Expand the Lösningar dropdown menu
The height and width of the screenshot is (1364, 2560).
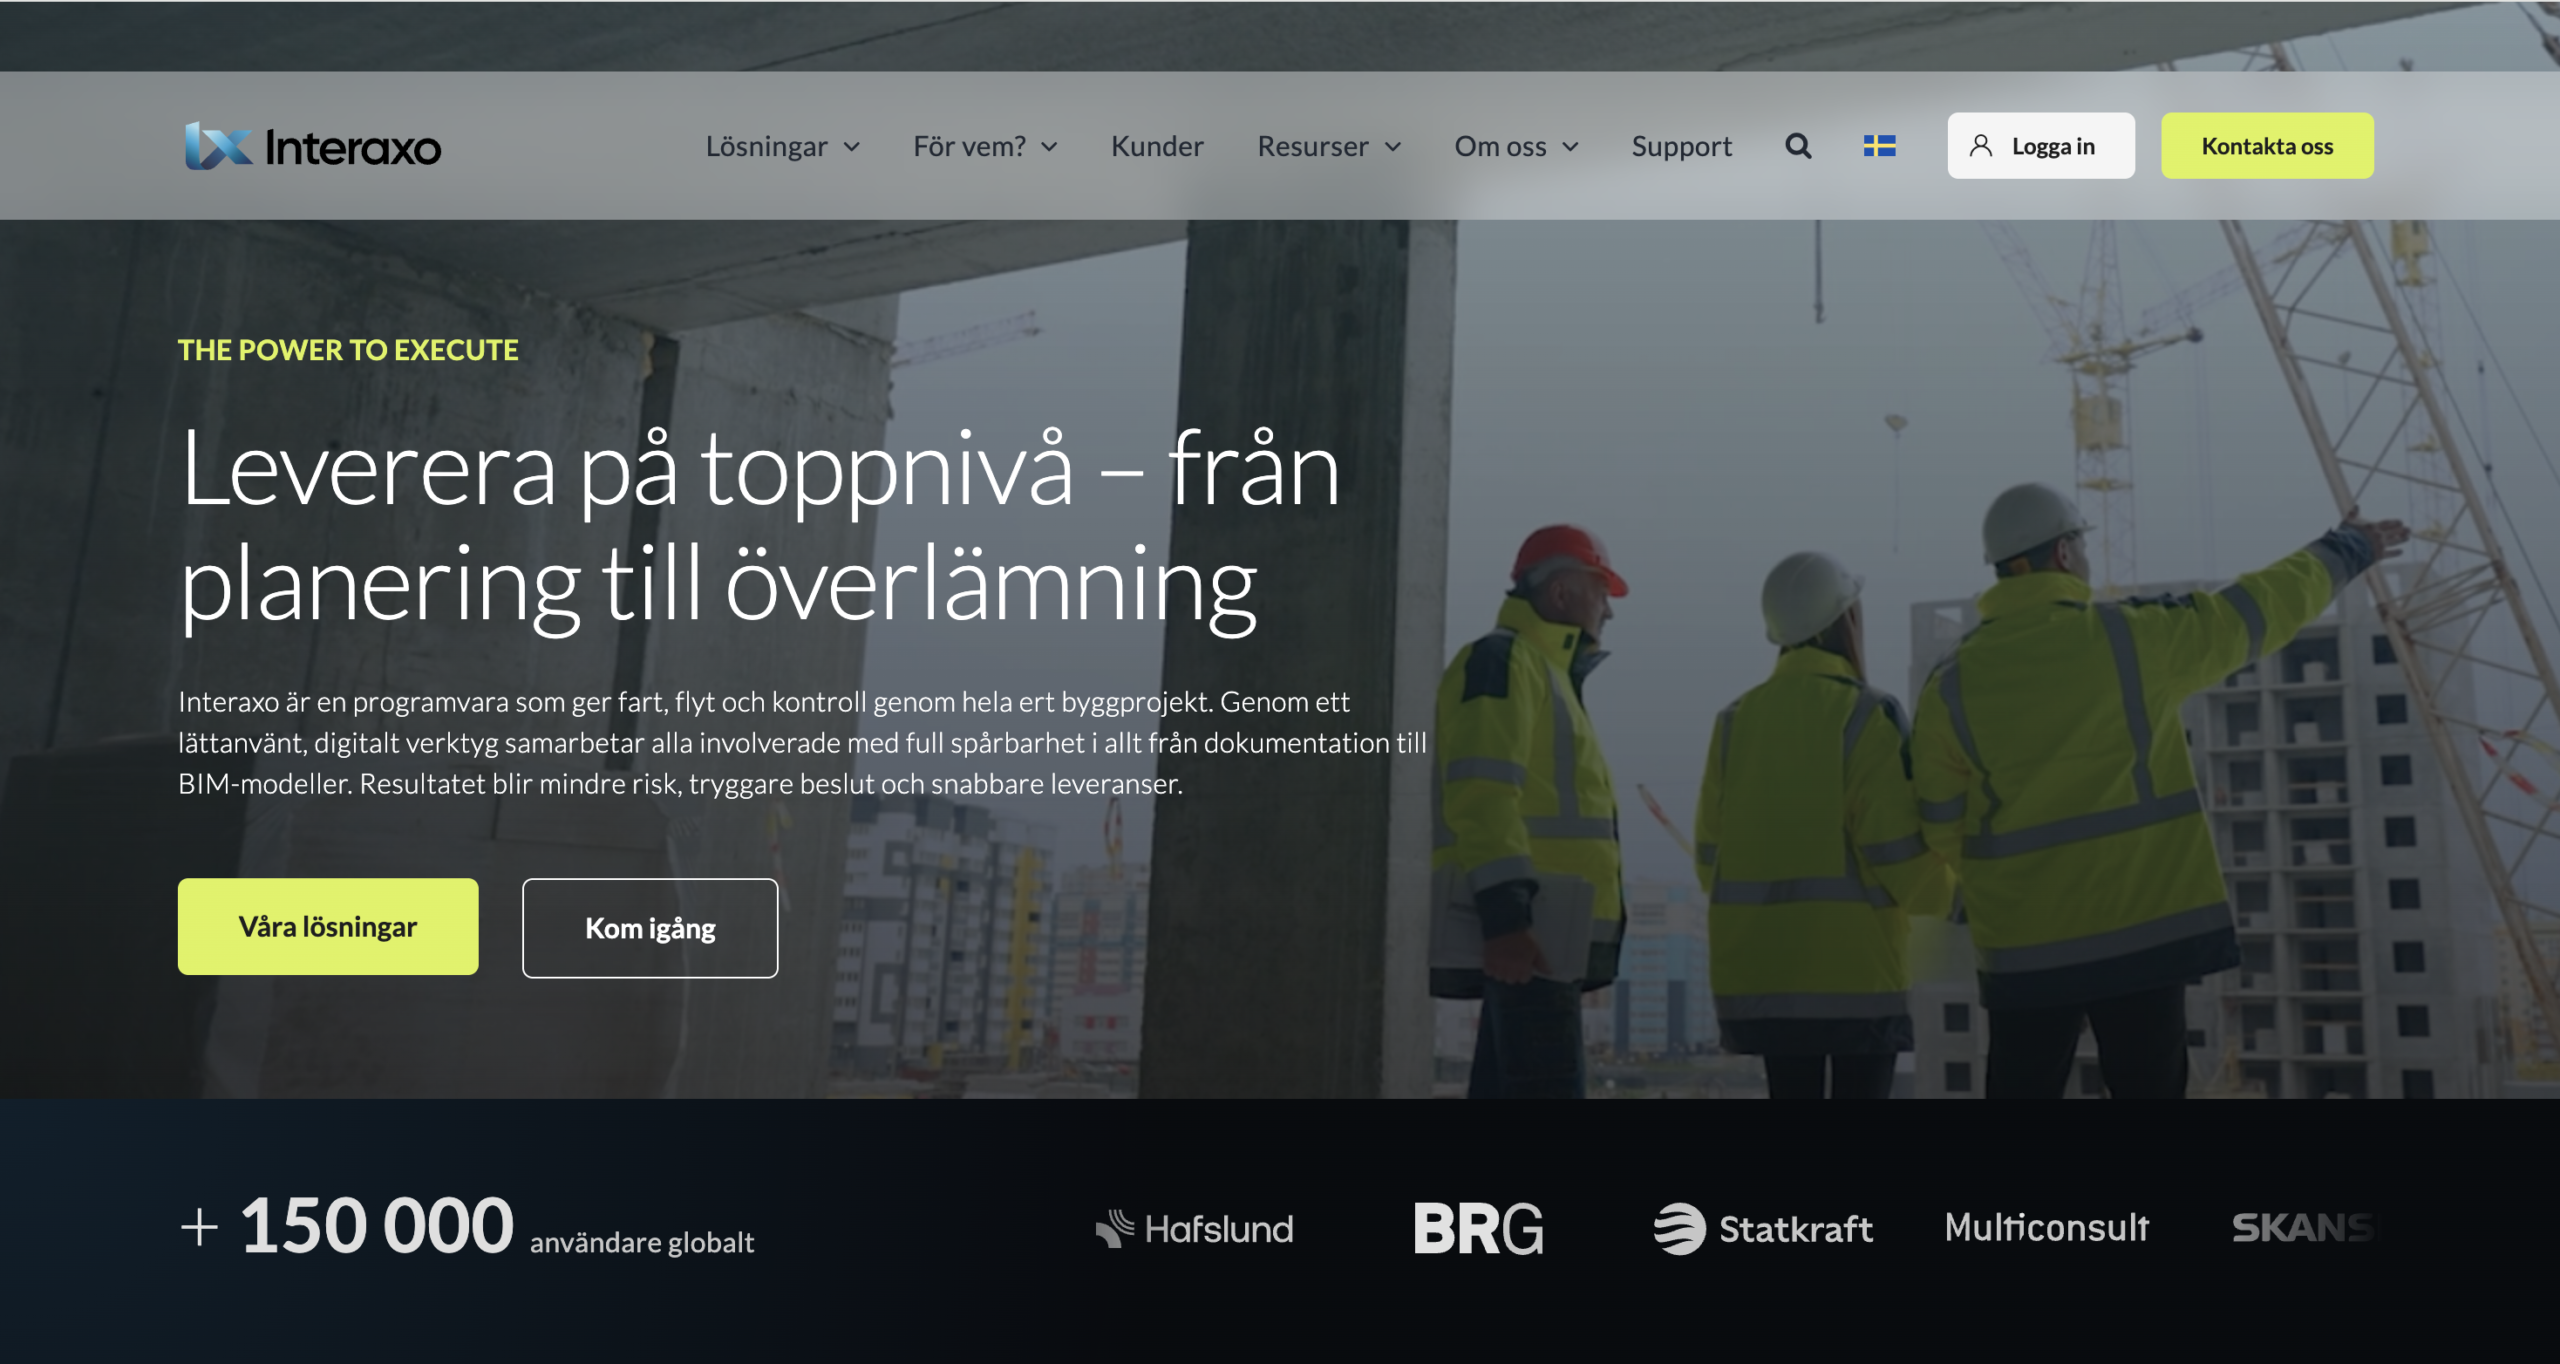782,146
